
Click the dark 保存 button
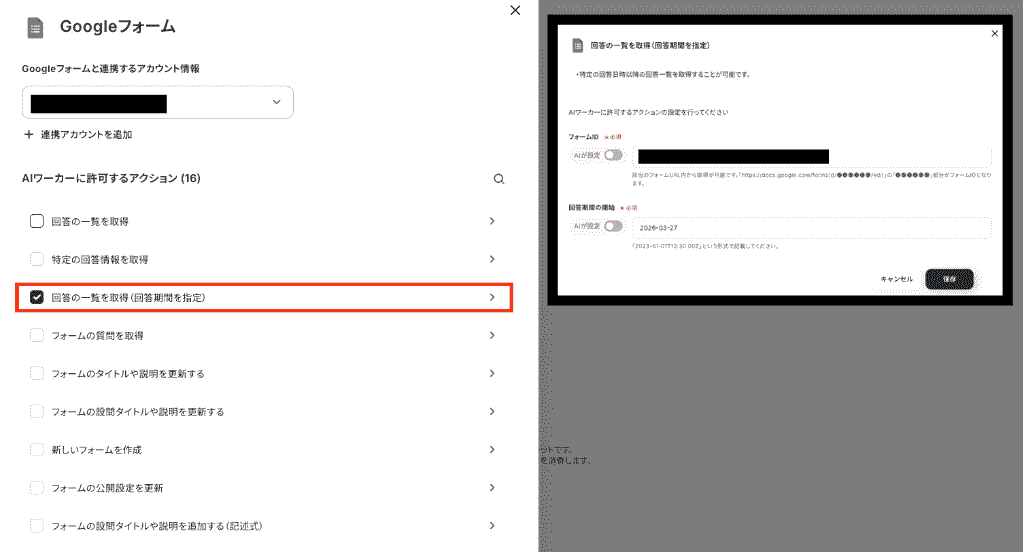pos(949,279)
